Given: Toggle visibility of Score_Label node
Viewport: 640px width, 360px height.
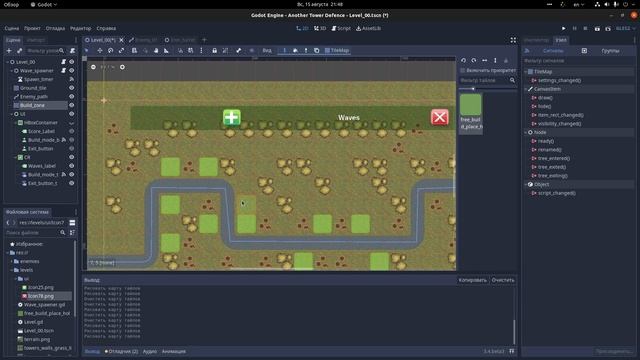Looking at the screenshot, I should tap(72, 131).
